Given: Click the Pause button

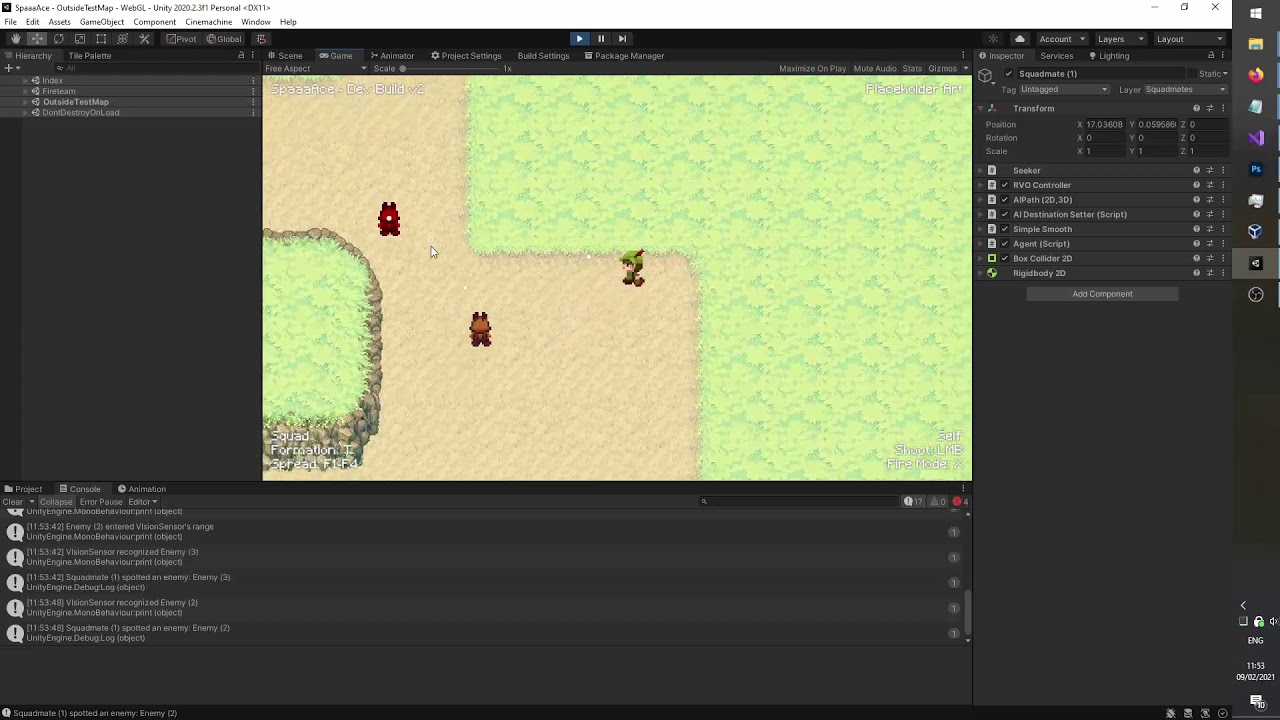Looking at the screenshot, I should tap(601, 39).
